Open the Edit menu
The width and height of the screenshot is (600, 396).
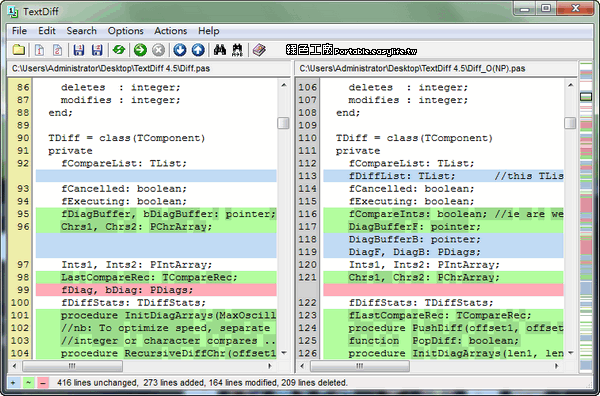pos(47,31)
